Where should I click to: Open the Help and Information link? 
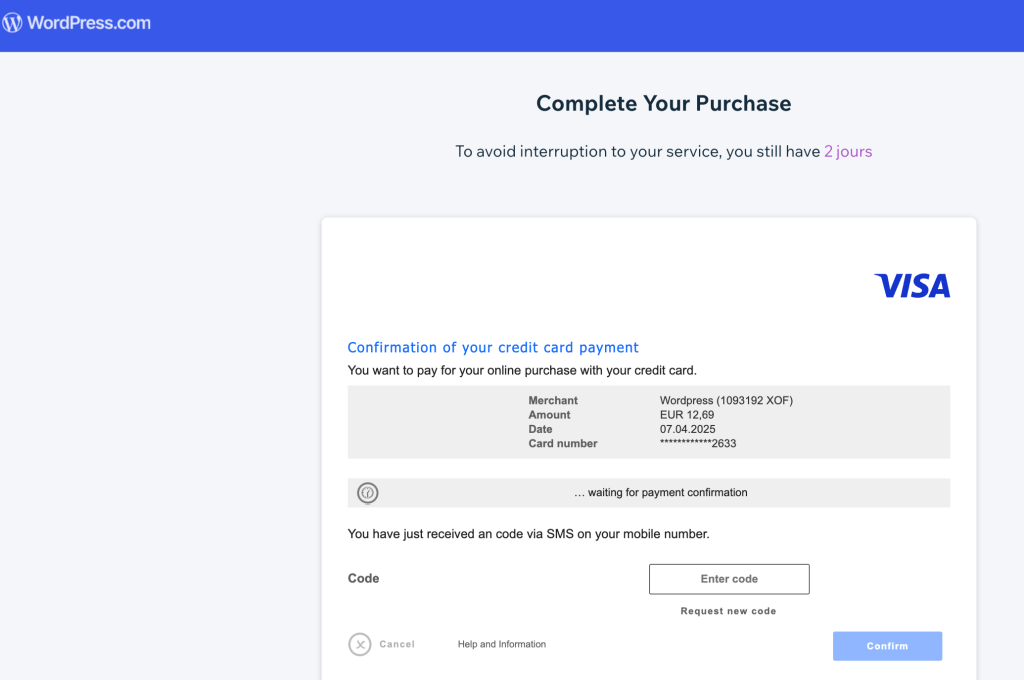pyautogui.click(x=502, y=644)
